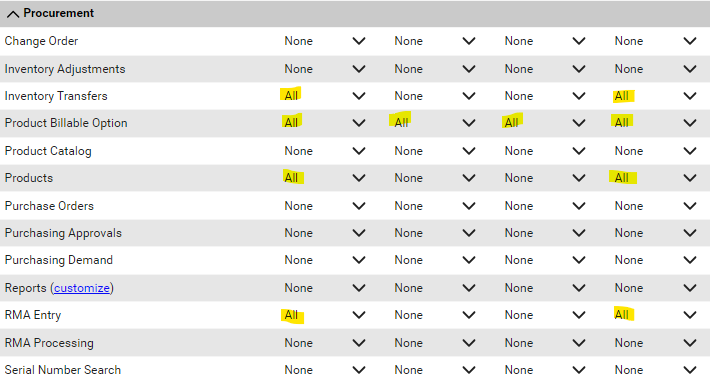Open third Product Billable Option dropdown
This screenshot has width=710, height=383.
pos(545,123)
